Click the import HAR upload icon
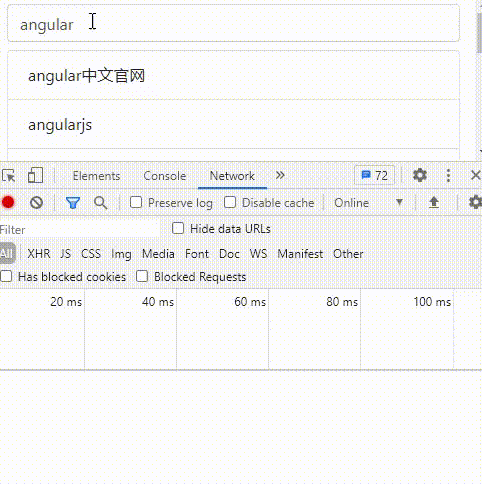 click(434, 203)
